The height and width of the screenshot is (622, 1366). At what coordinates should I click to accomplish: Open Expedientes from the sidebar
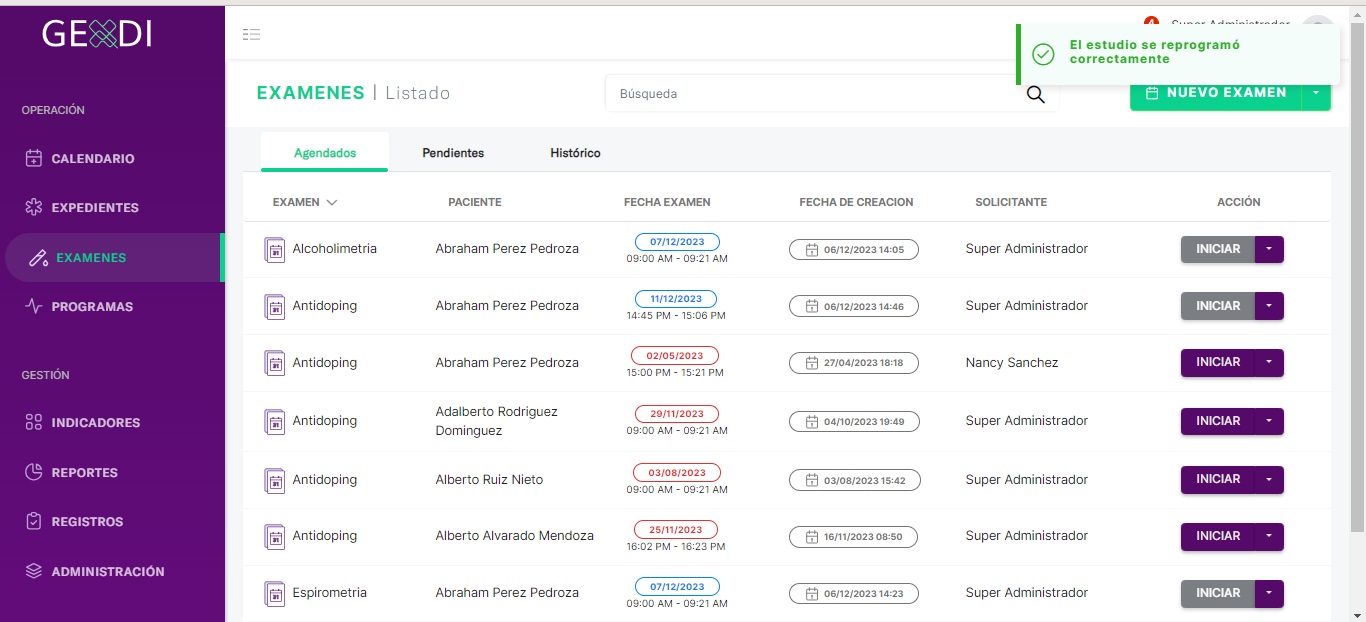[95, 208]
